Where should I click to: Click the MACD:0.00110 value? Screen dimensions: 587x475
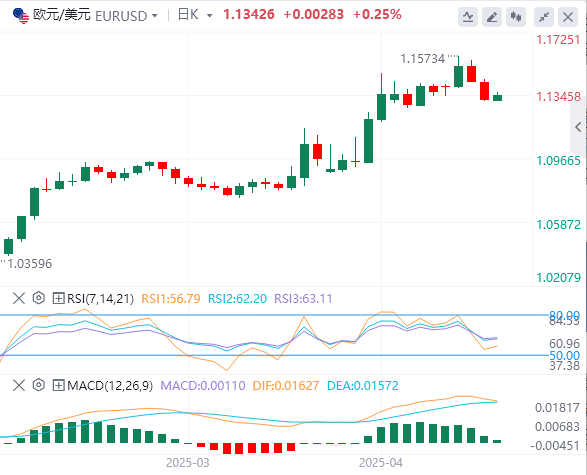coord(203,386)
